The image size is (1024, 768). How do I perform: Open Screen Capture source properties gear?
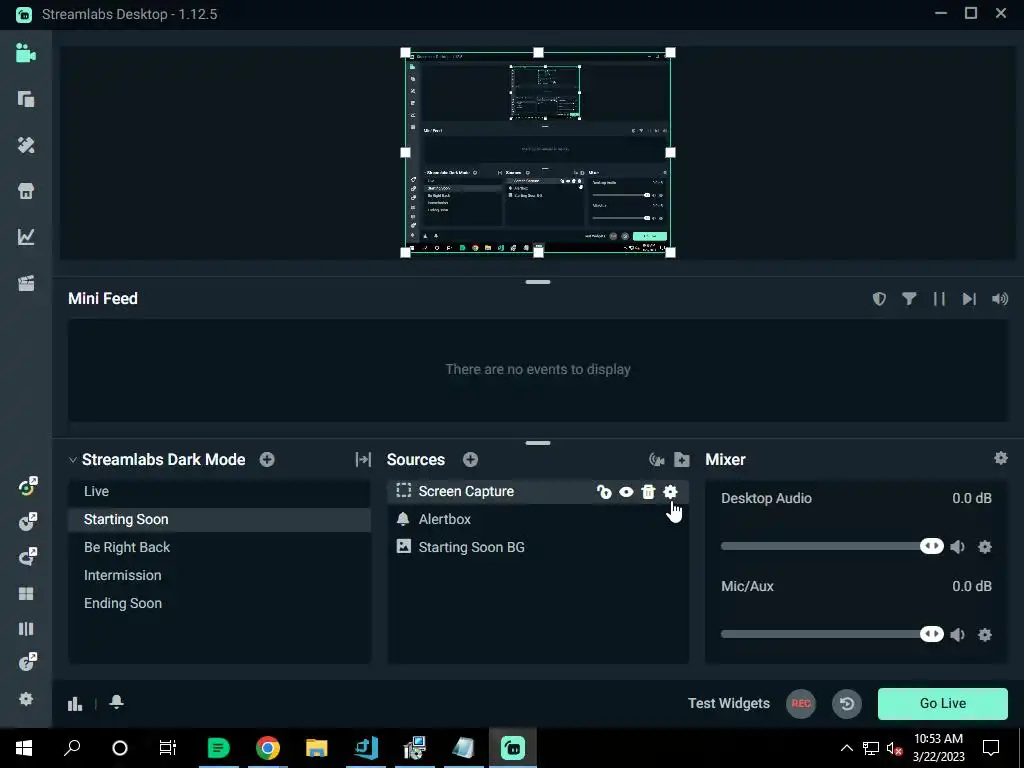tap(670, 492)
